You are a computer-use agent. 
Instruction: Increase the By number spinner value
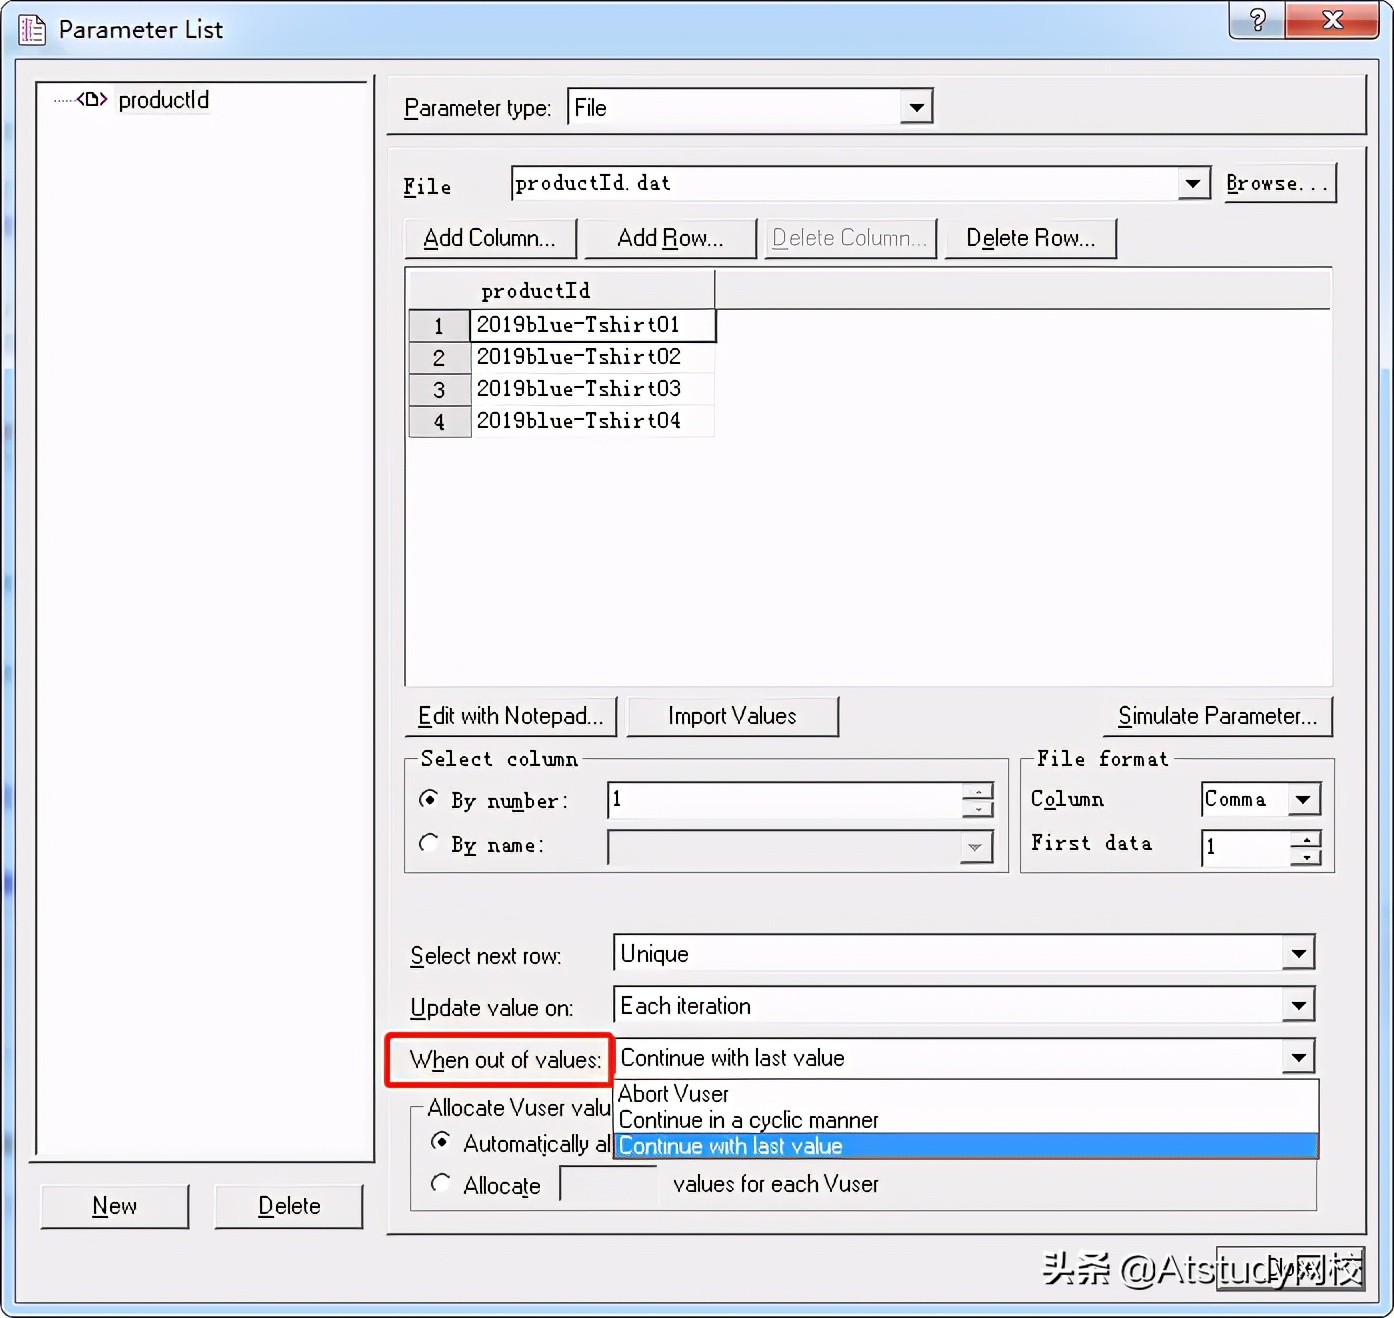(x=977, y=791)
